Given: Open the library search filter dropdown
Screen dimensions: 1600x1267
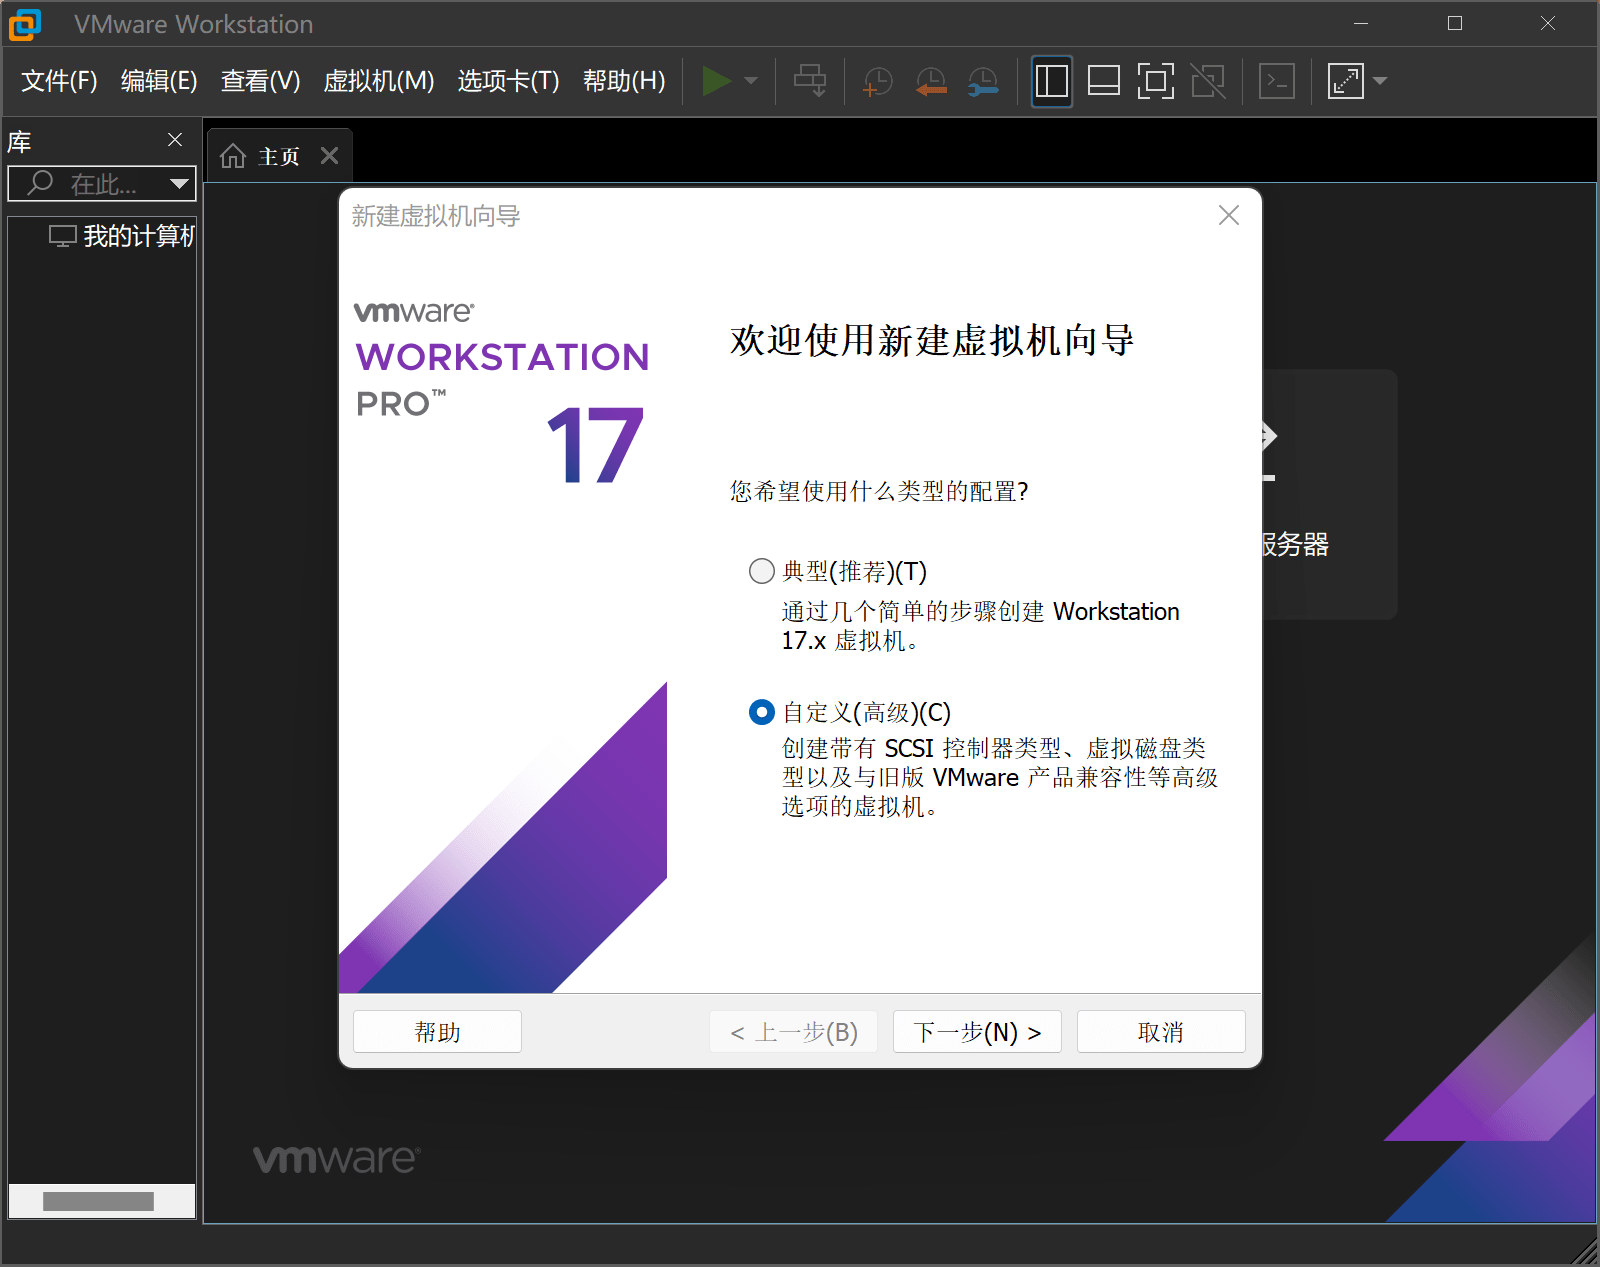Looking at the screenshot, I should pos(179,183).
